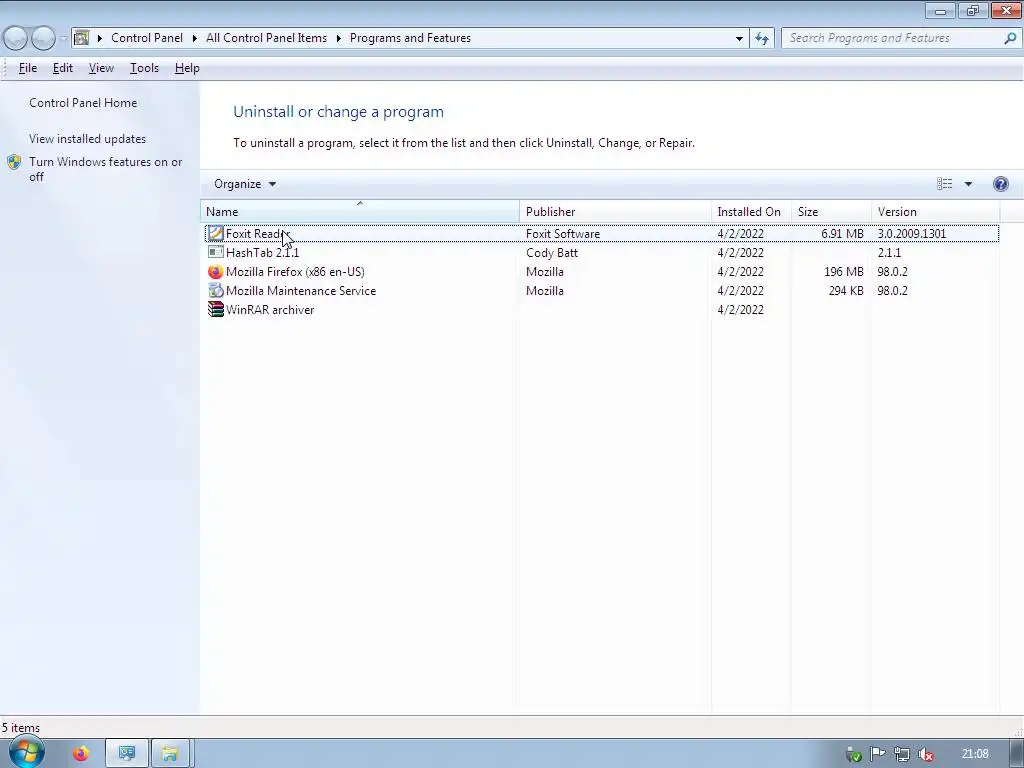Click the HashTab version 2.1.1 cell

click(889, 253)
